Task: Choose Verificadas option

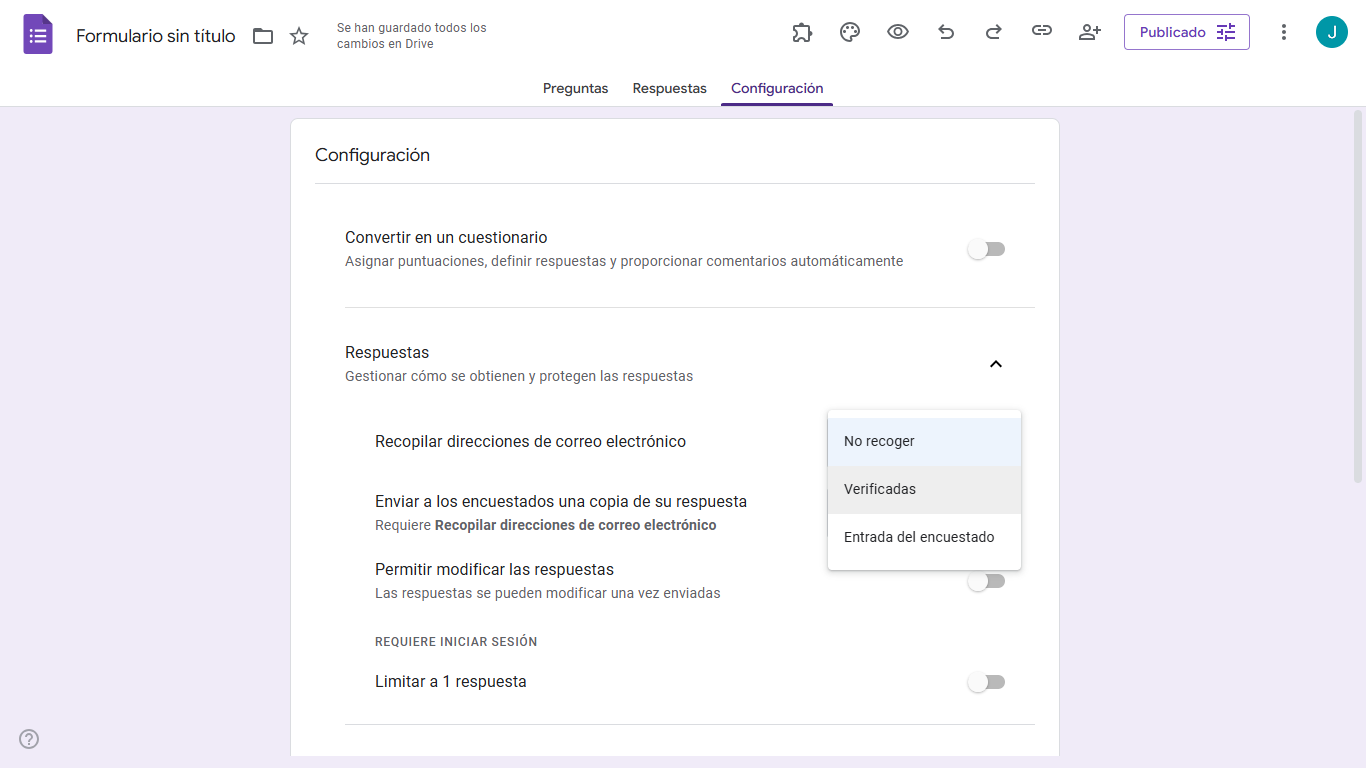Action: coord(924,489)
